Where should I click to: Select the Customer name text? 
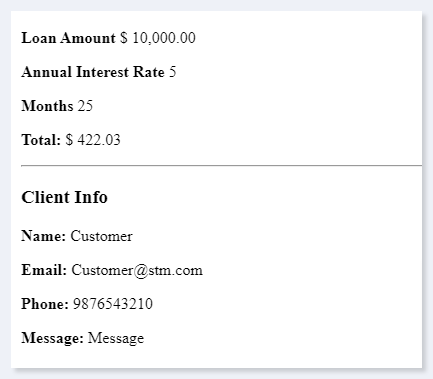point(101,236)
